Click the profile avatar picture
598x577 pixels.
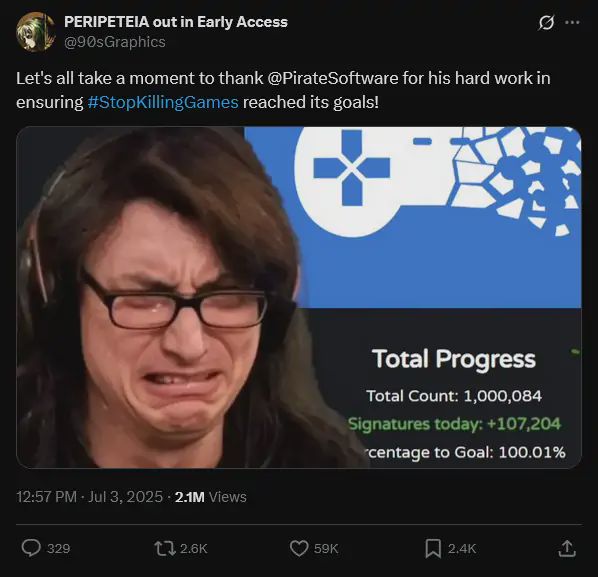point(35,32)
